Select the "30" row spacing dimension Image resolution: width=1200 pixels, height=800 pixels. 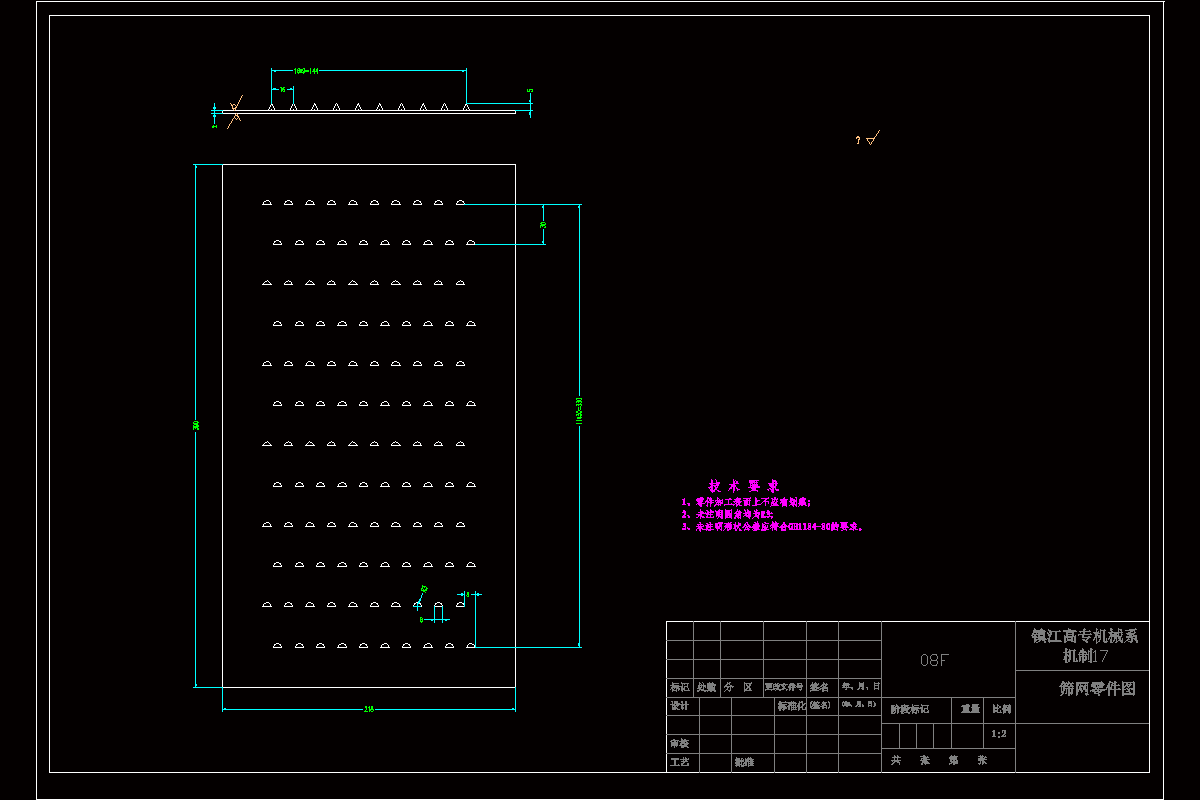[x=543, y=225]
